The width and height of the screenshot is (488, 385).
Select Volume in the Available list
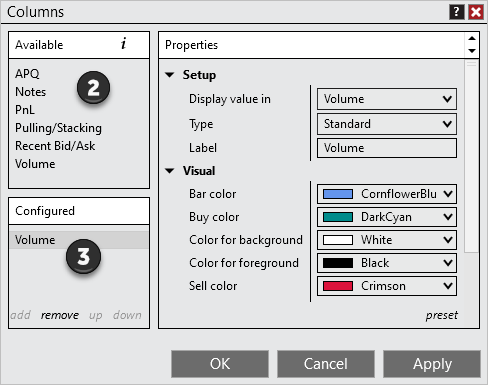tap(35, 164)
